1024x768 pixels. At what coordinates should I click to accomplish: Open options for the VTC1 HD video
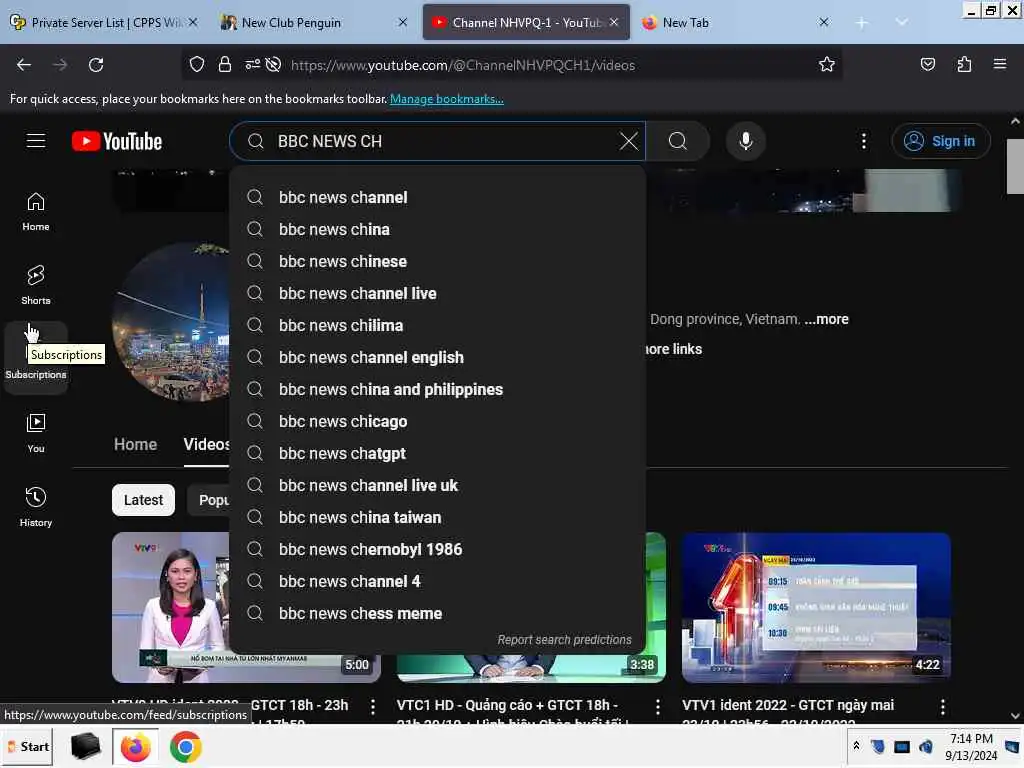click(x=658, y=706)
